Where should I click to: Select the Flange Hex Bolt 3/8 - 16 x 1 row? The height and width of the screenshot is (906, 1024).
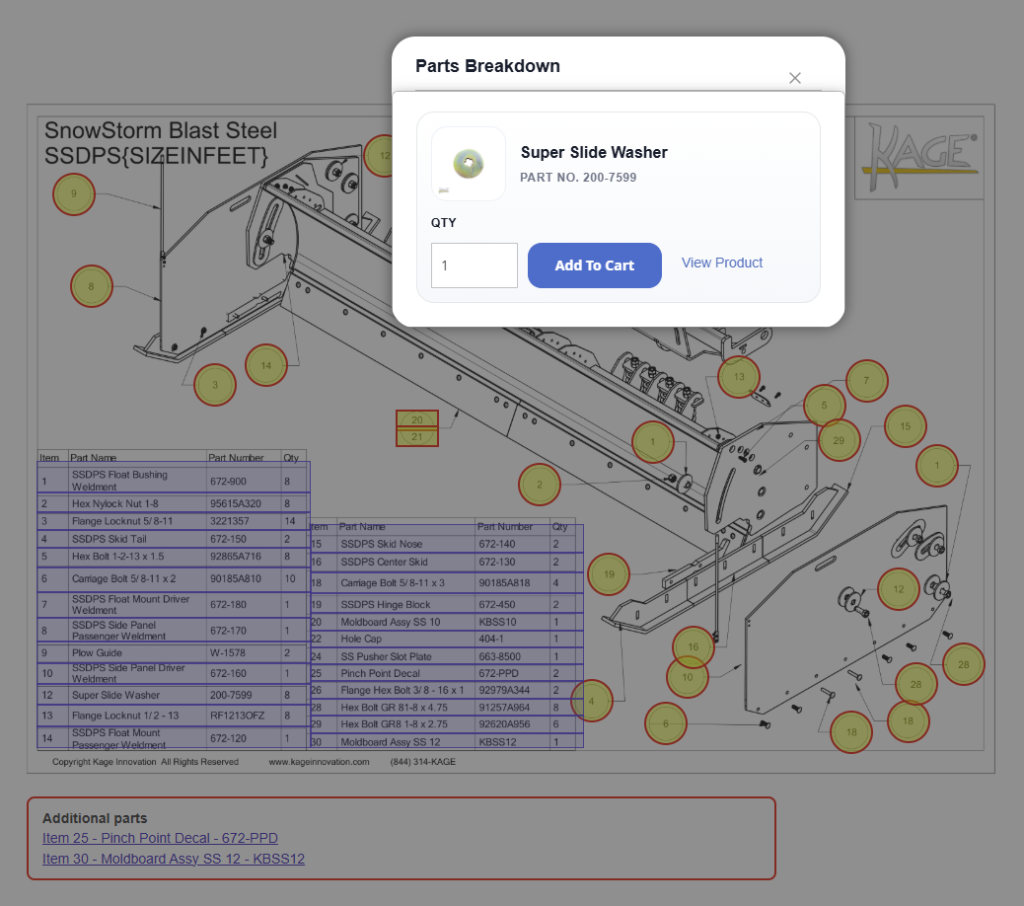[x=446, y=690]
